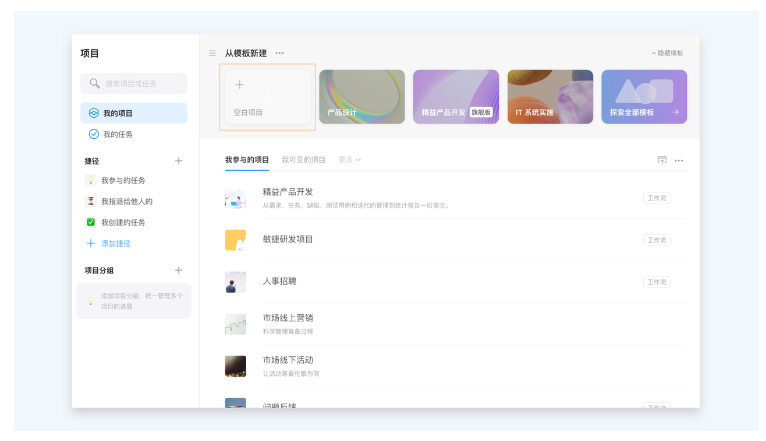The width and height of the screenshot is (766, 441).
Task: Open the 探索全部模板 card
Action: point(644,97)
